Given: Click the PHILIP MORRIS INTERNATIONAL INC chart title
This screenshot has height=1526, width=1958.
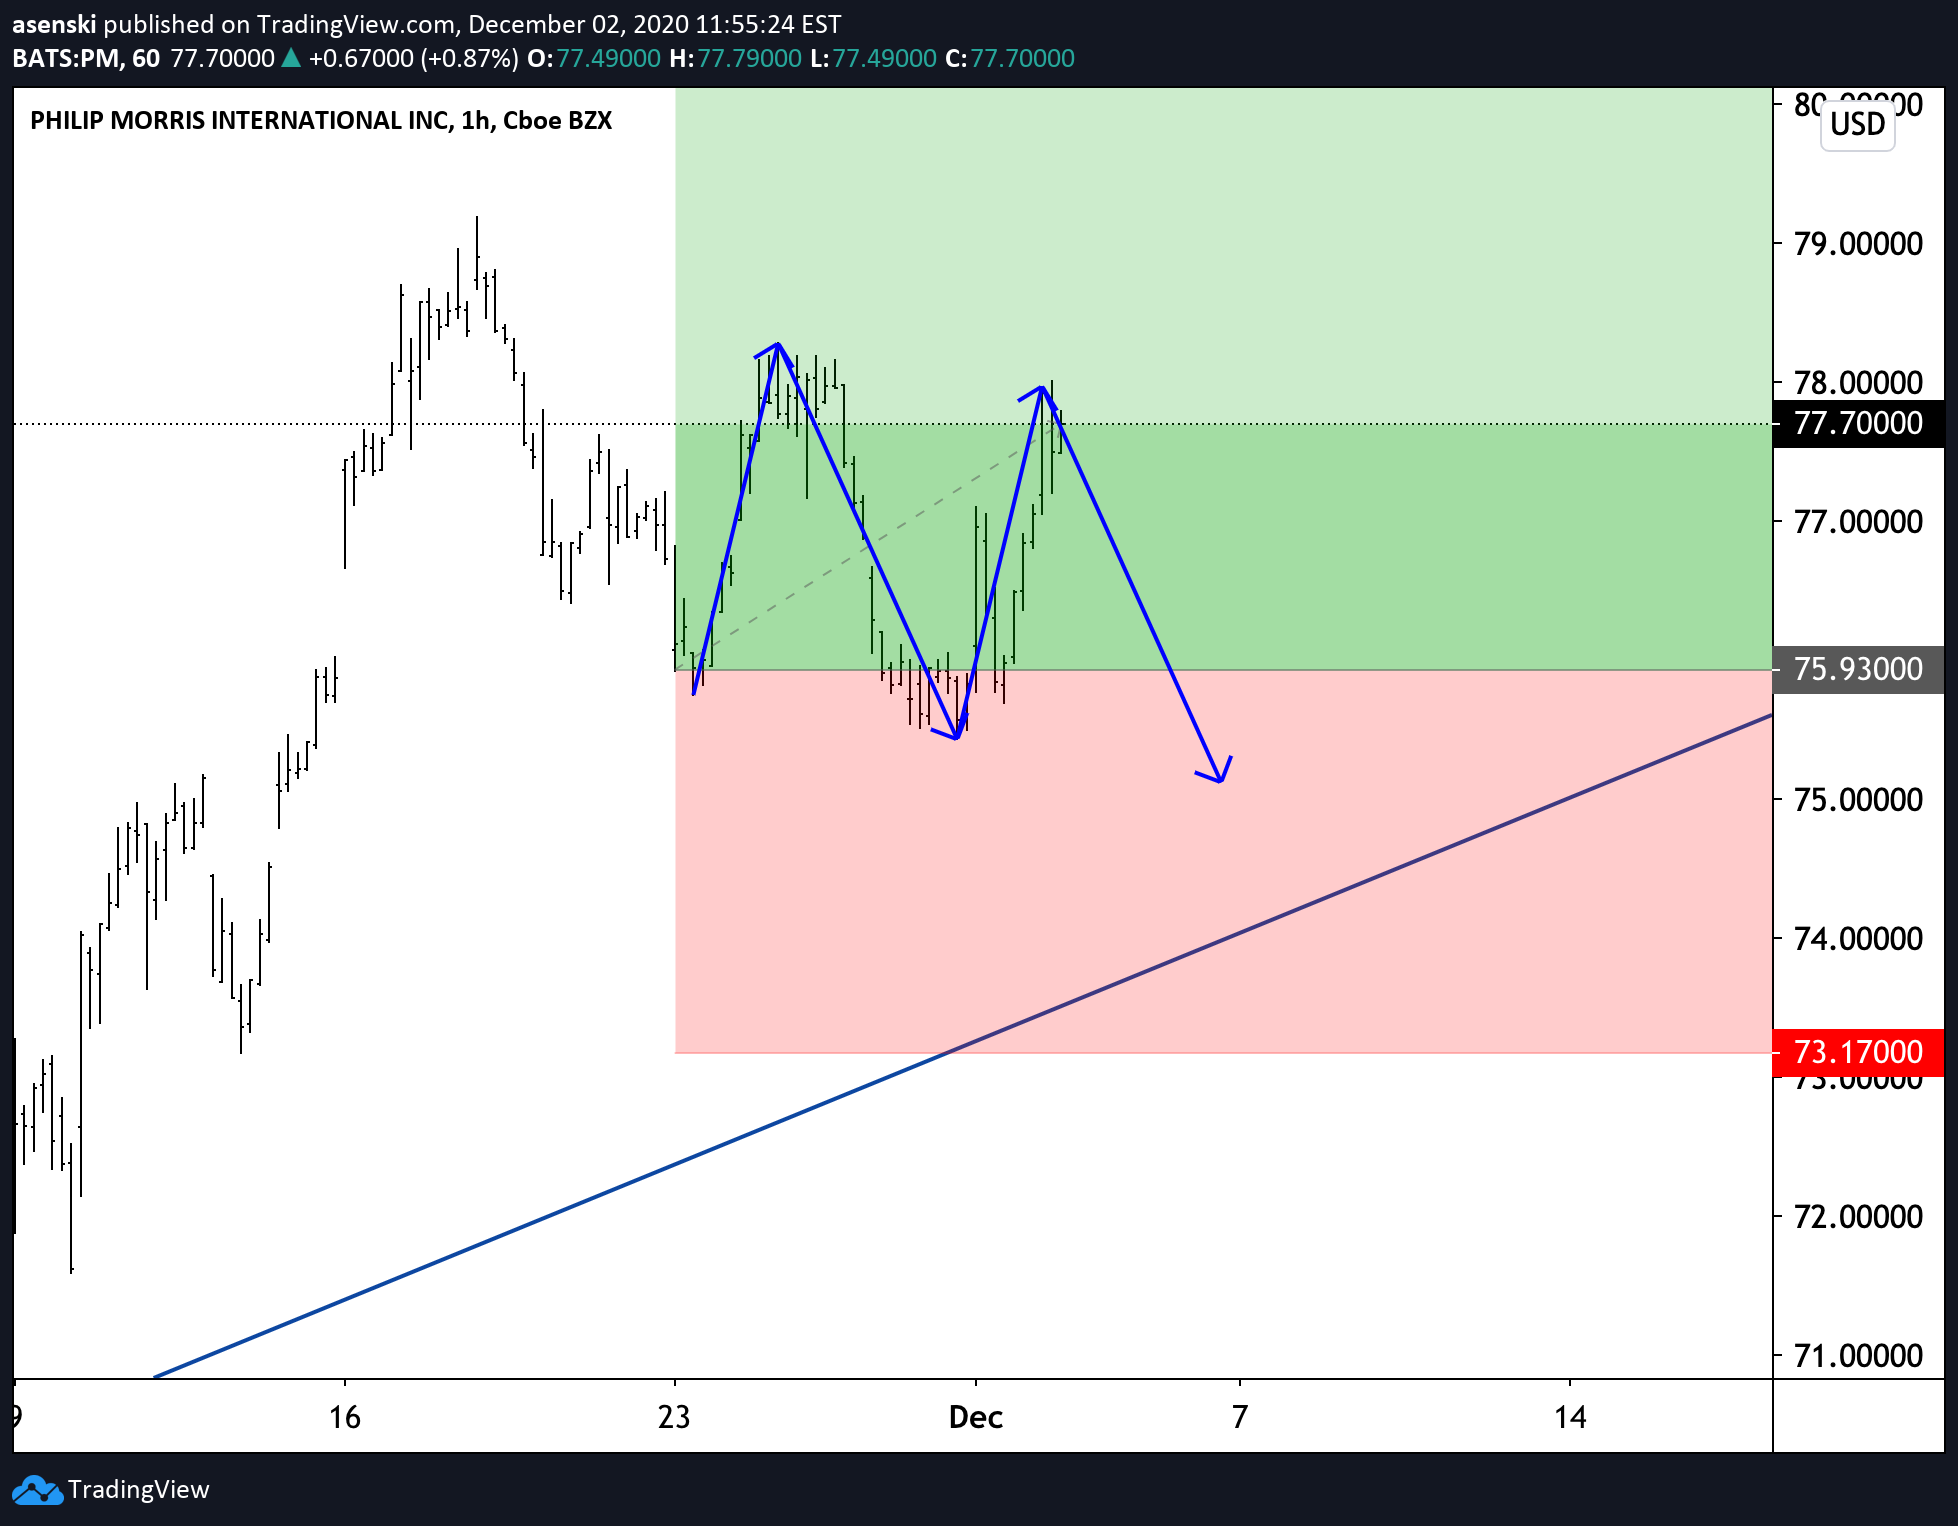Looking at the screenshot, I should click(321, 121).
